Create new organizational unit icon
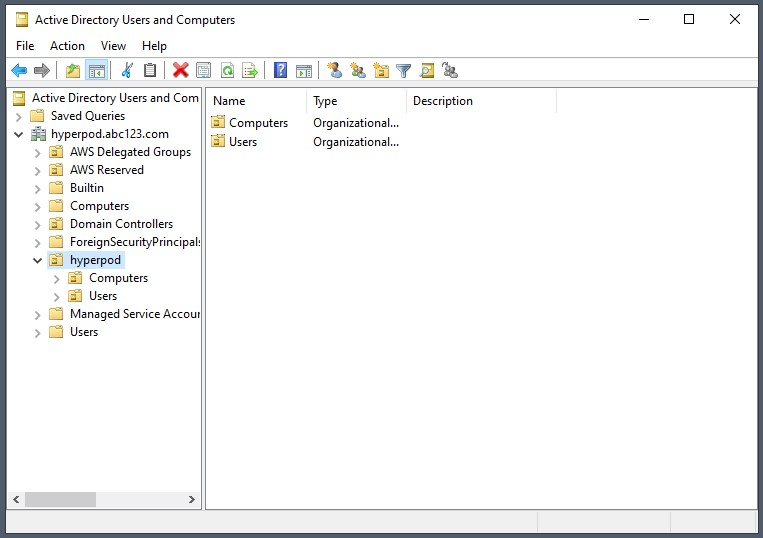This screenshot has width=763, height=538. click(x=381, y=71)
